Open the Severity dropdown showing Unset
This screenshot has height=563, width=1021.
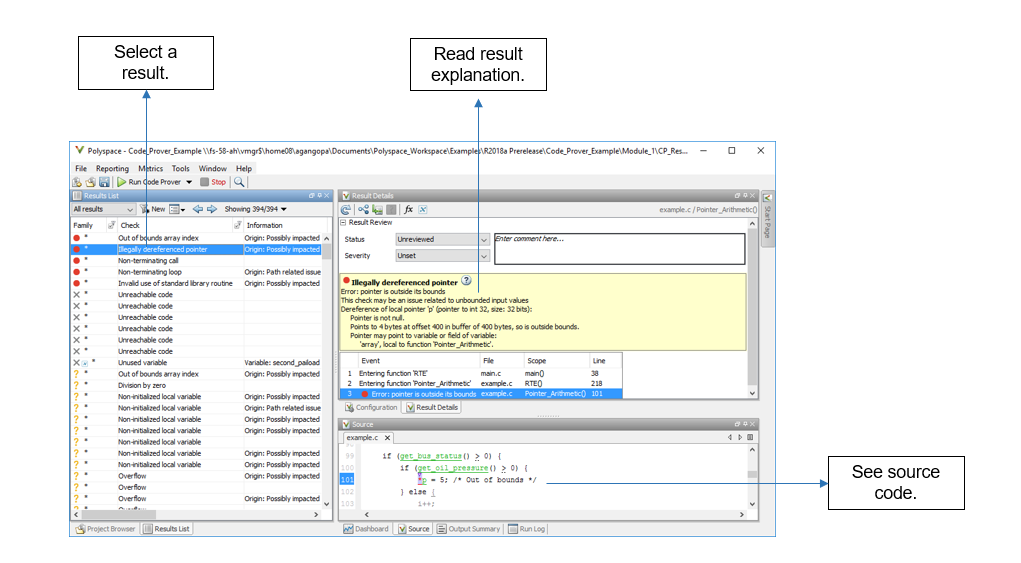442,257
